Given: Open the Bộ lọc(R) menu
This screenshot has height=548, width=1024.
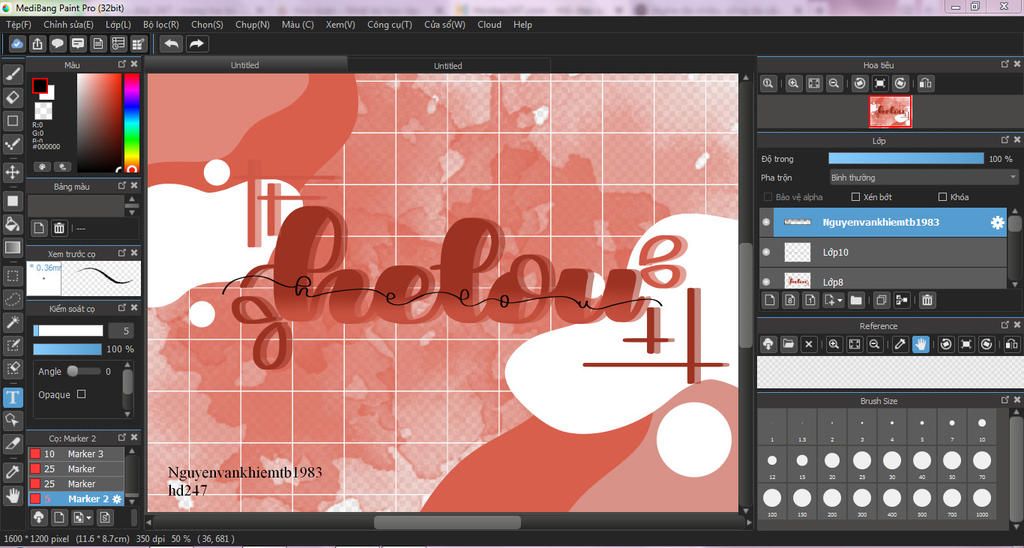Looking at the screenshot, I should (161, 24).
